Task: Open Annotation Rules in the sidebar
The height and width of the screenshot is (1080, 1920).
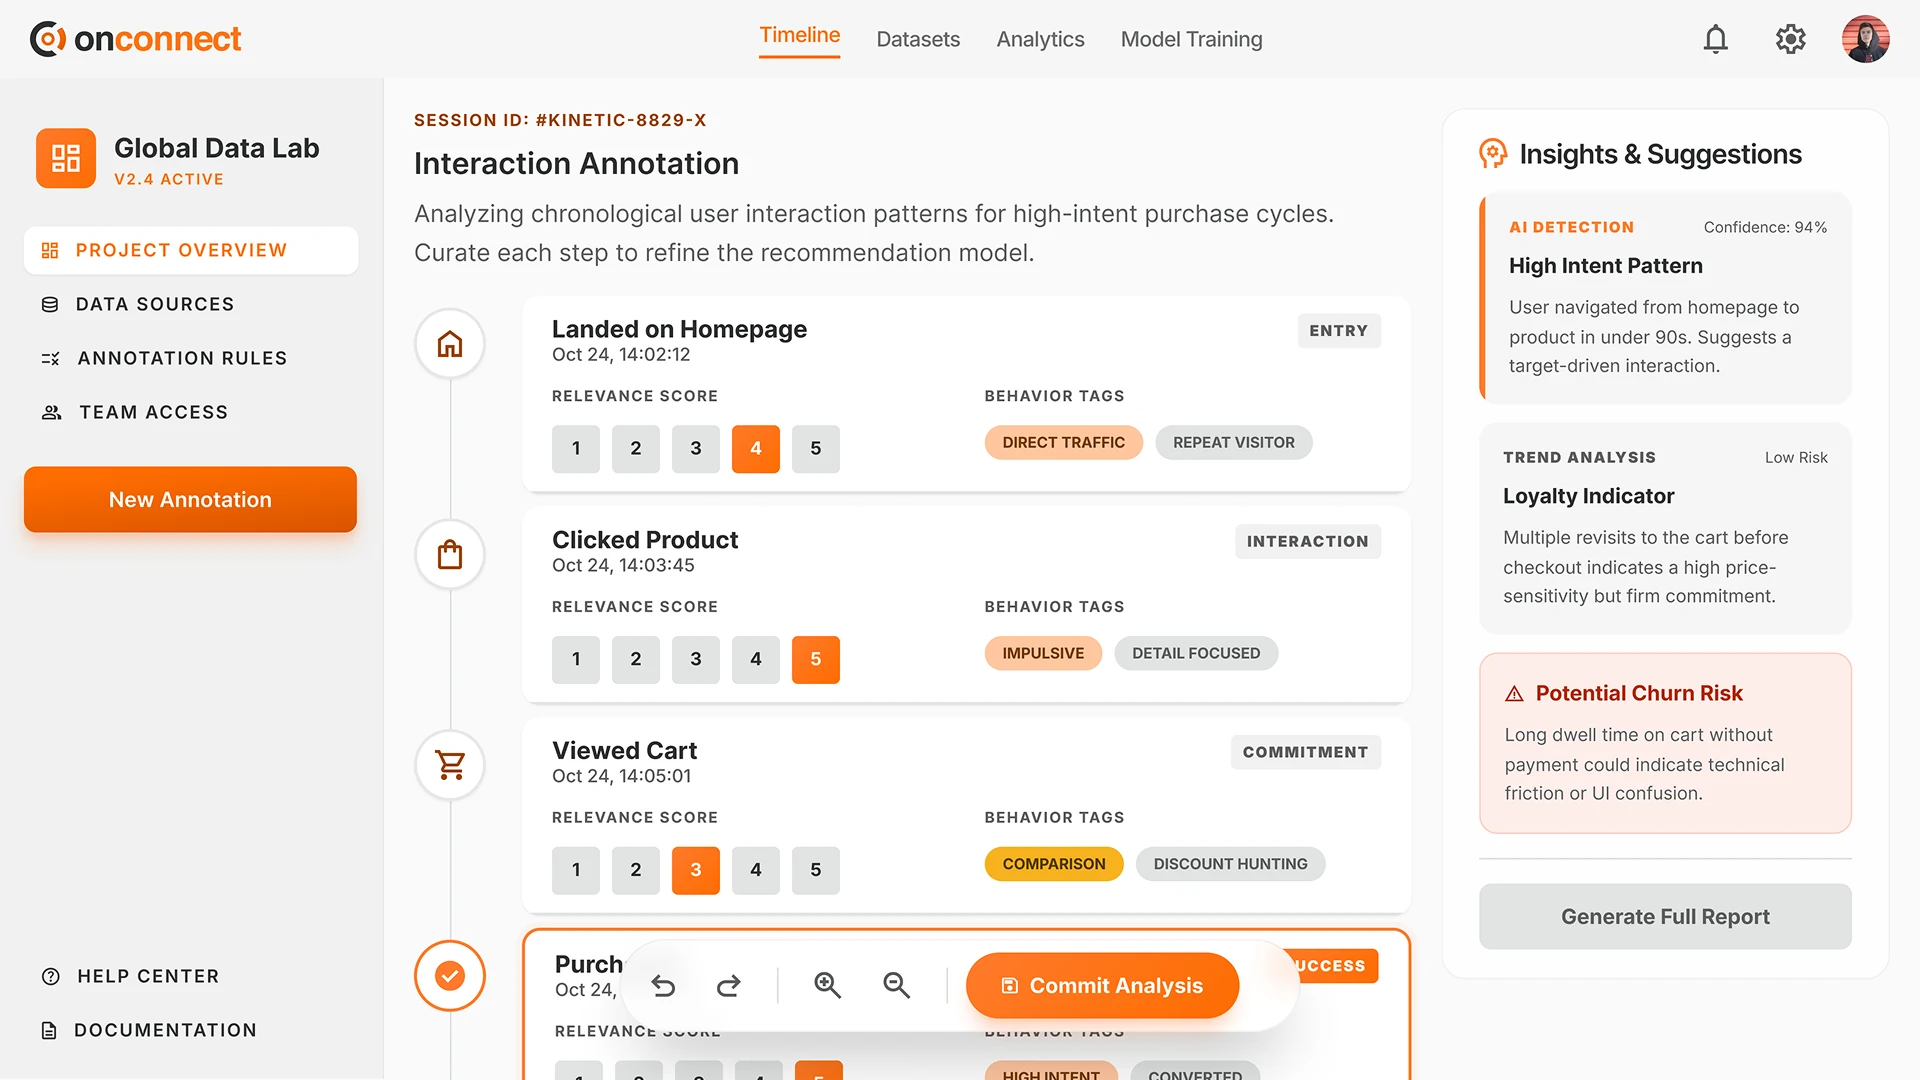Action: pos(182,358)
